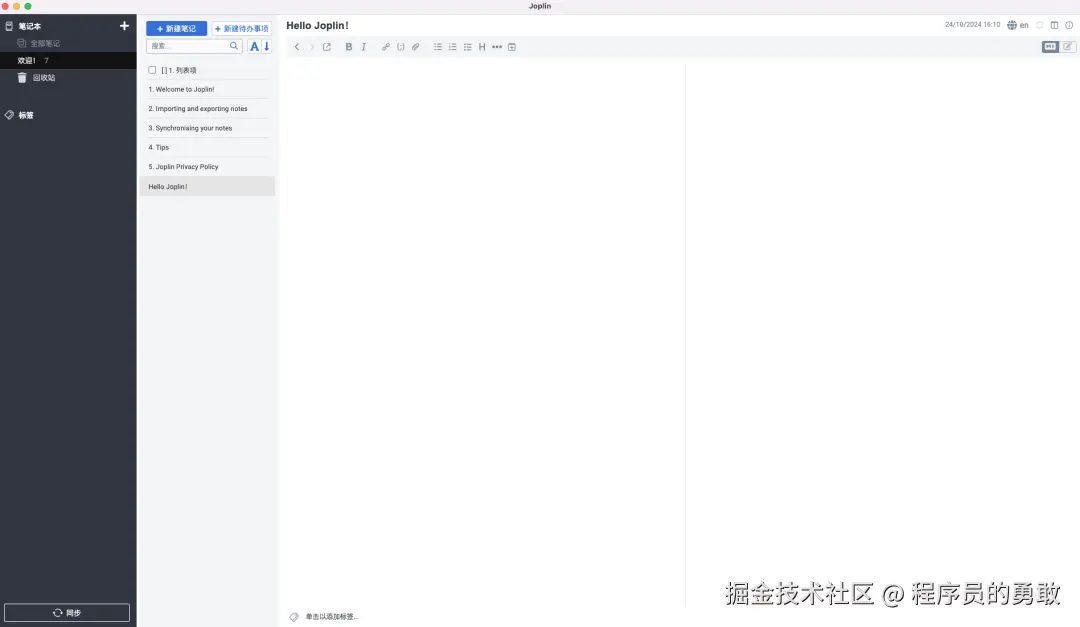Insert a hyperlink using the toolbar icon

point(386,46)
